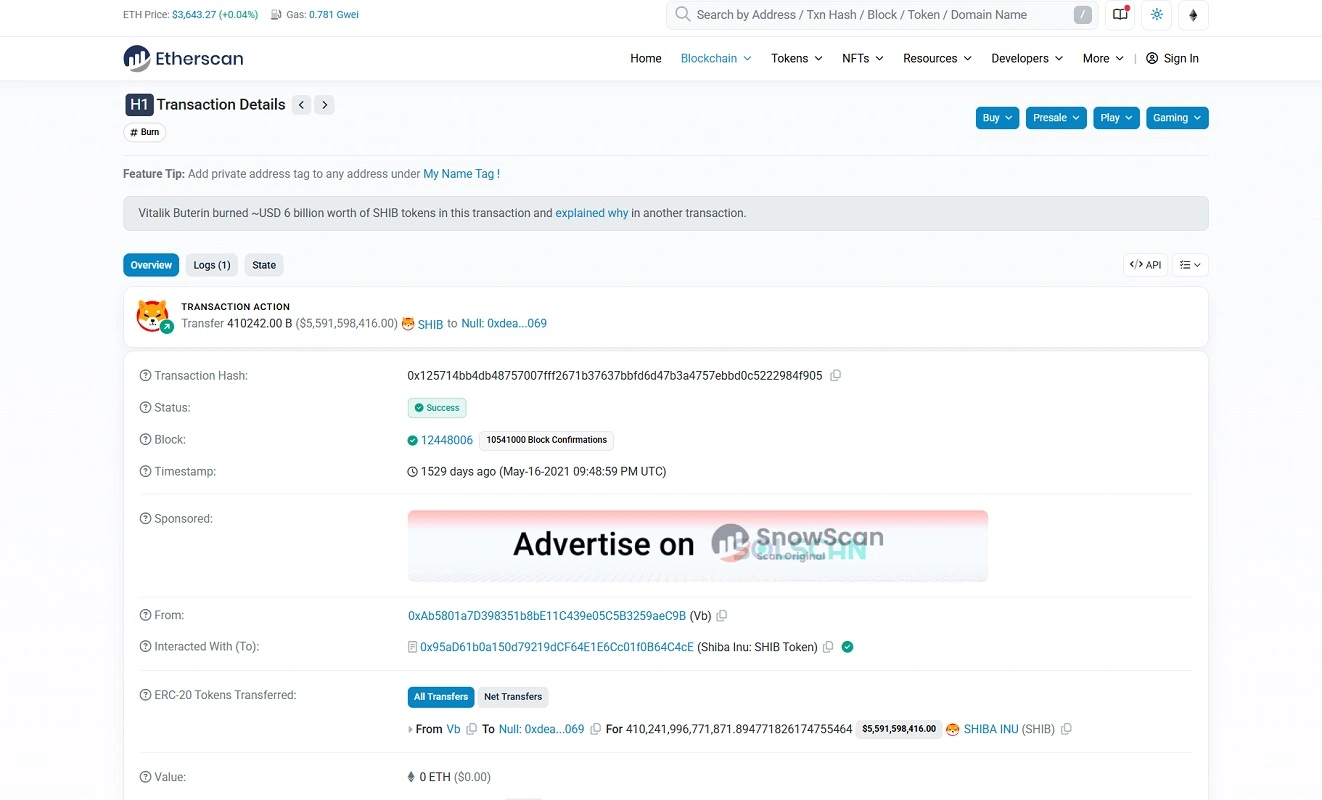This screenshot has height=800, width=1322.
Task: Go to Home page
Action: [646, 58]
